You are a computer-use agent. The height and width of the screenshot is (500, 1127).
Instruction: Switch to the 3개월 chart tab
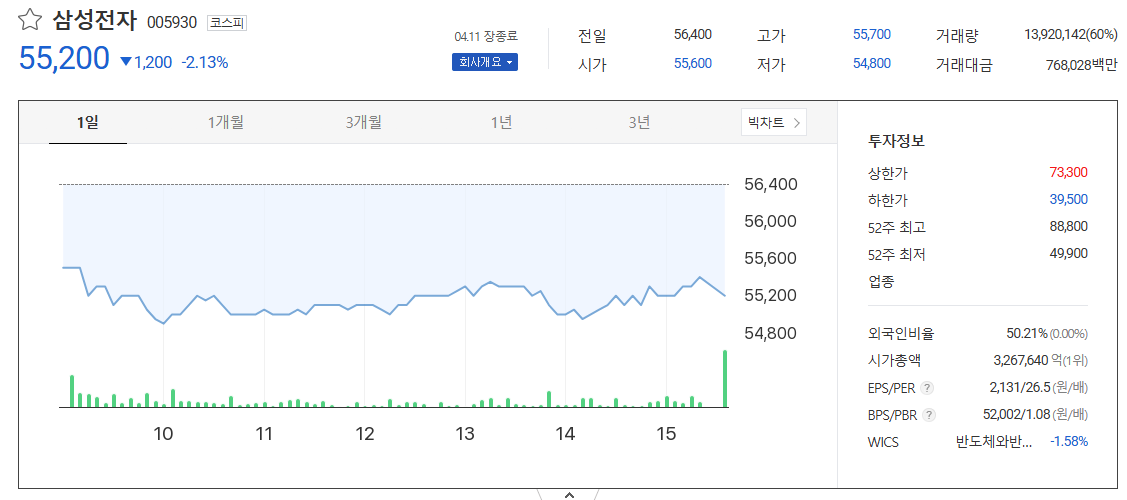click(363, 123)
